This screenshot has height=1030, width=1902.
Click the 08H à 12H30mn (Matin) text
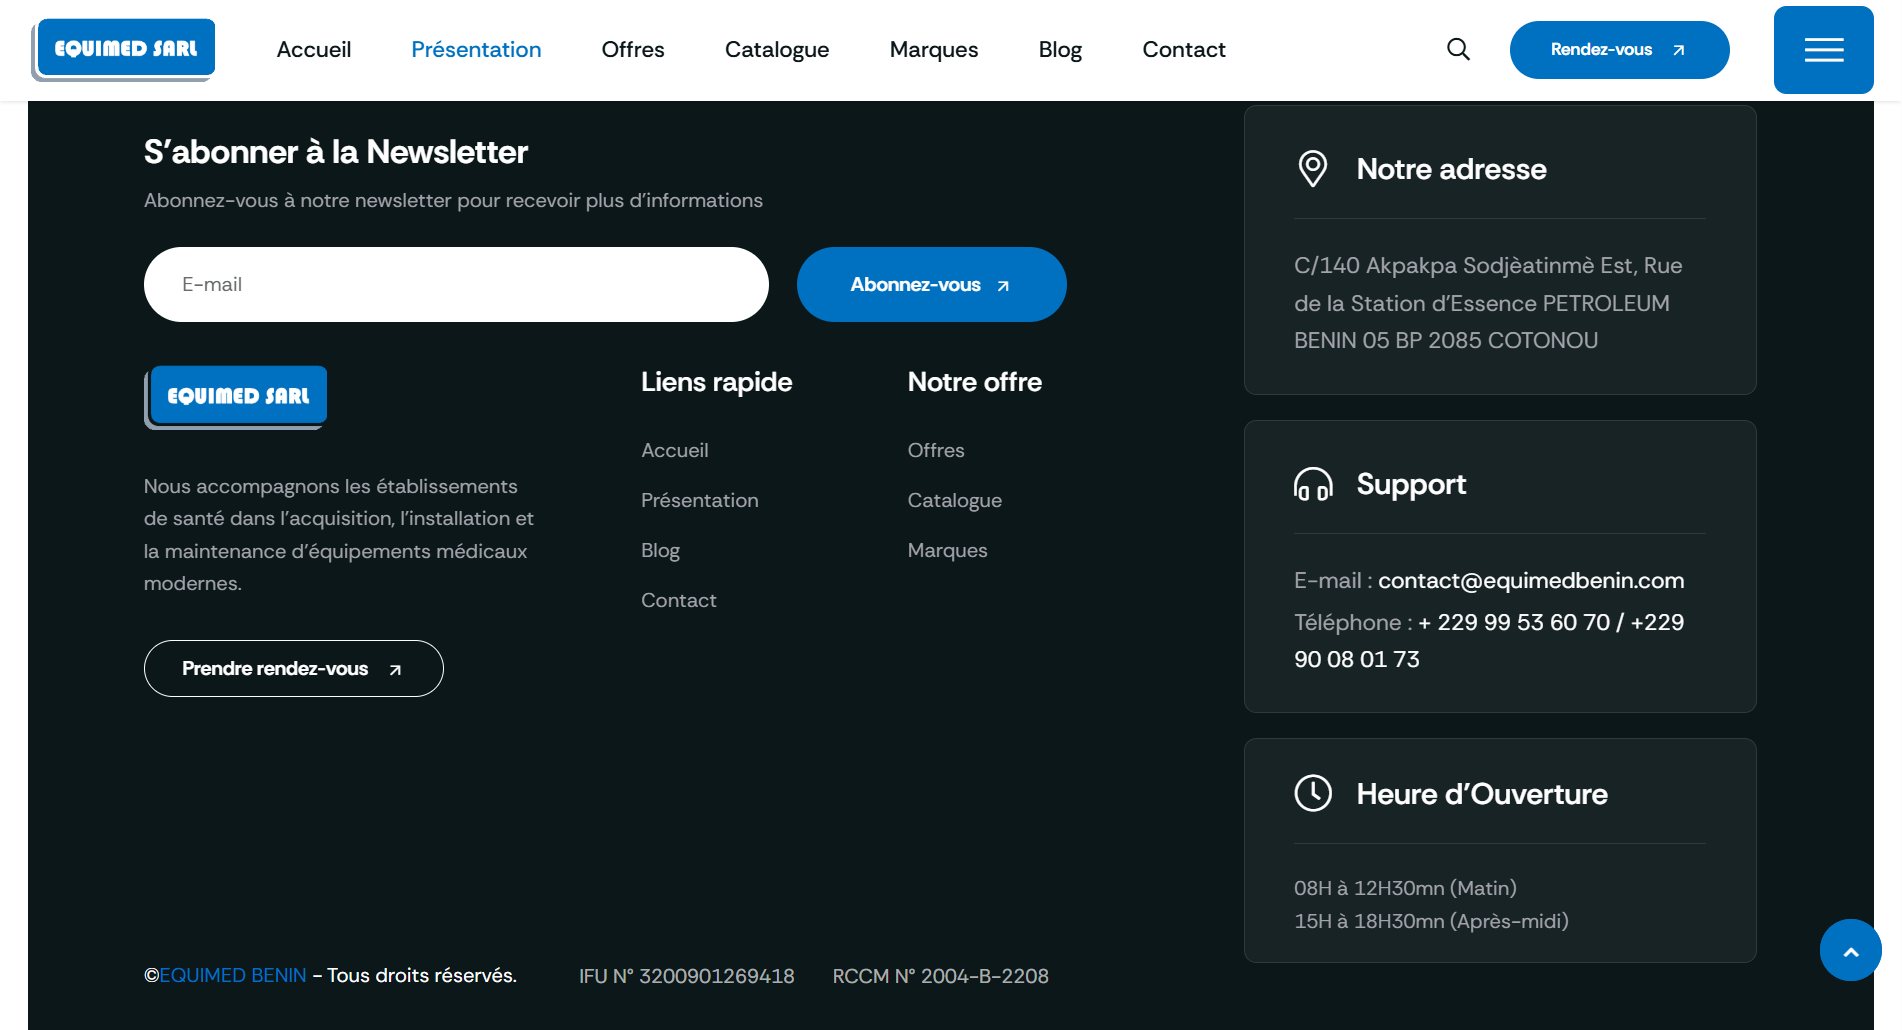[x=1405, y=888]
